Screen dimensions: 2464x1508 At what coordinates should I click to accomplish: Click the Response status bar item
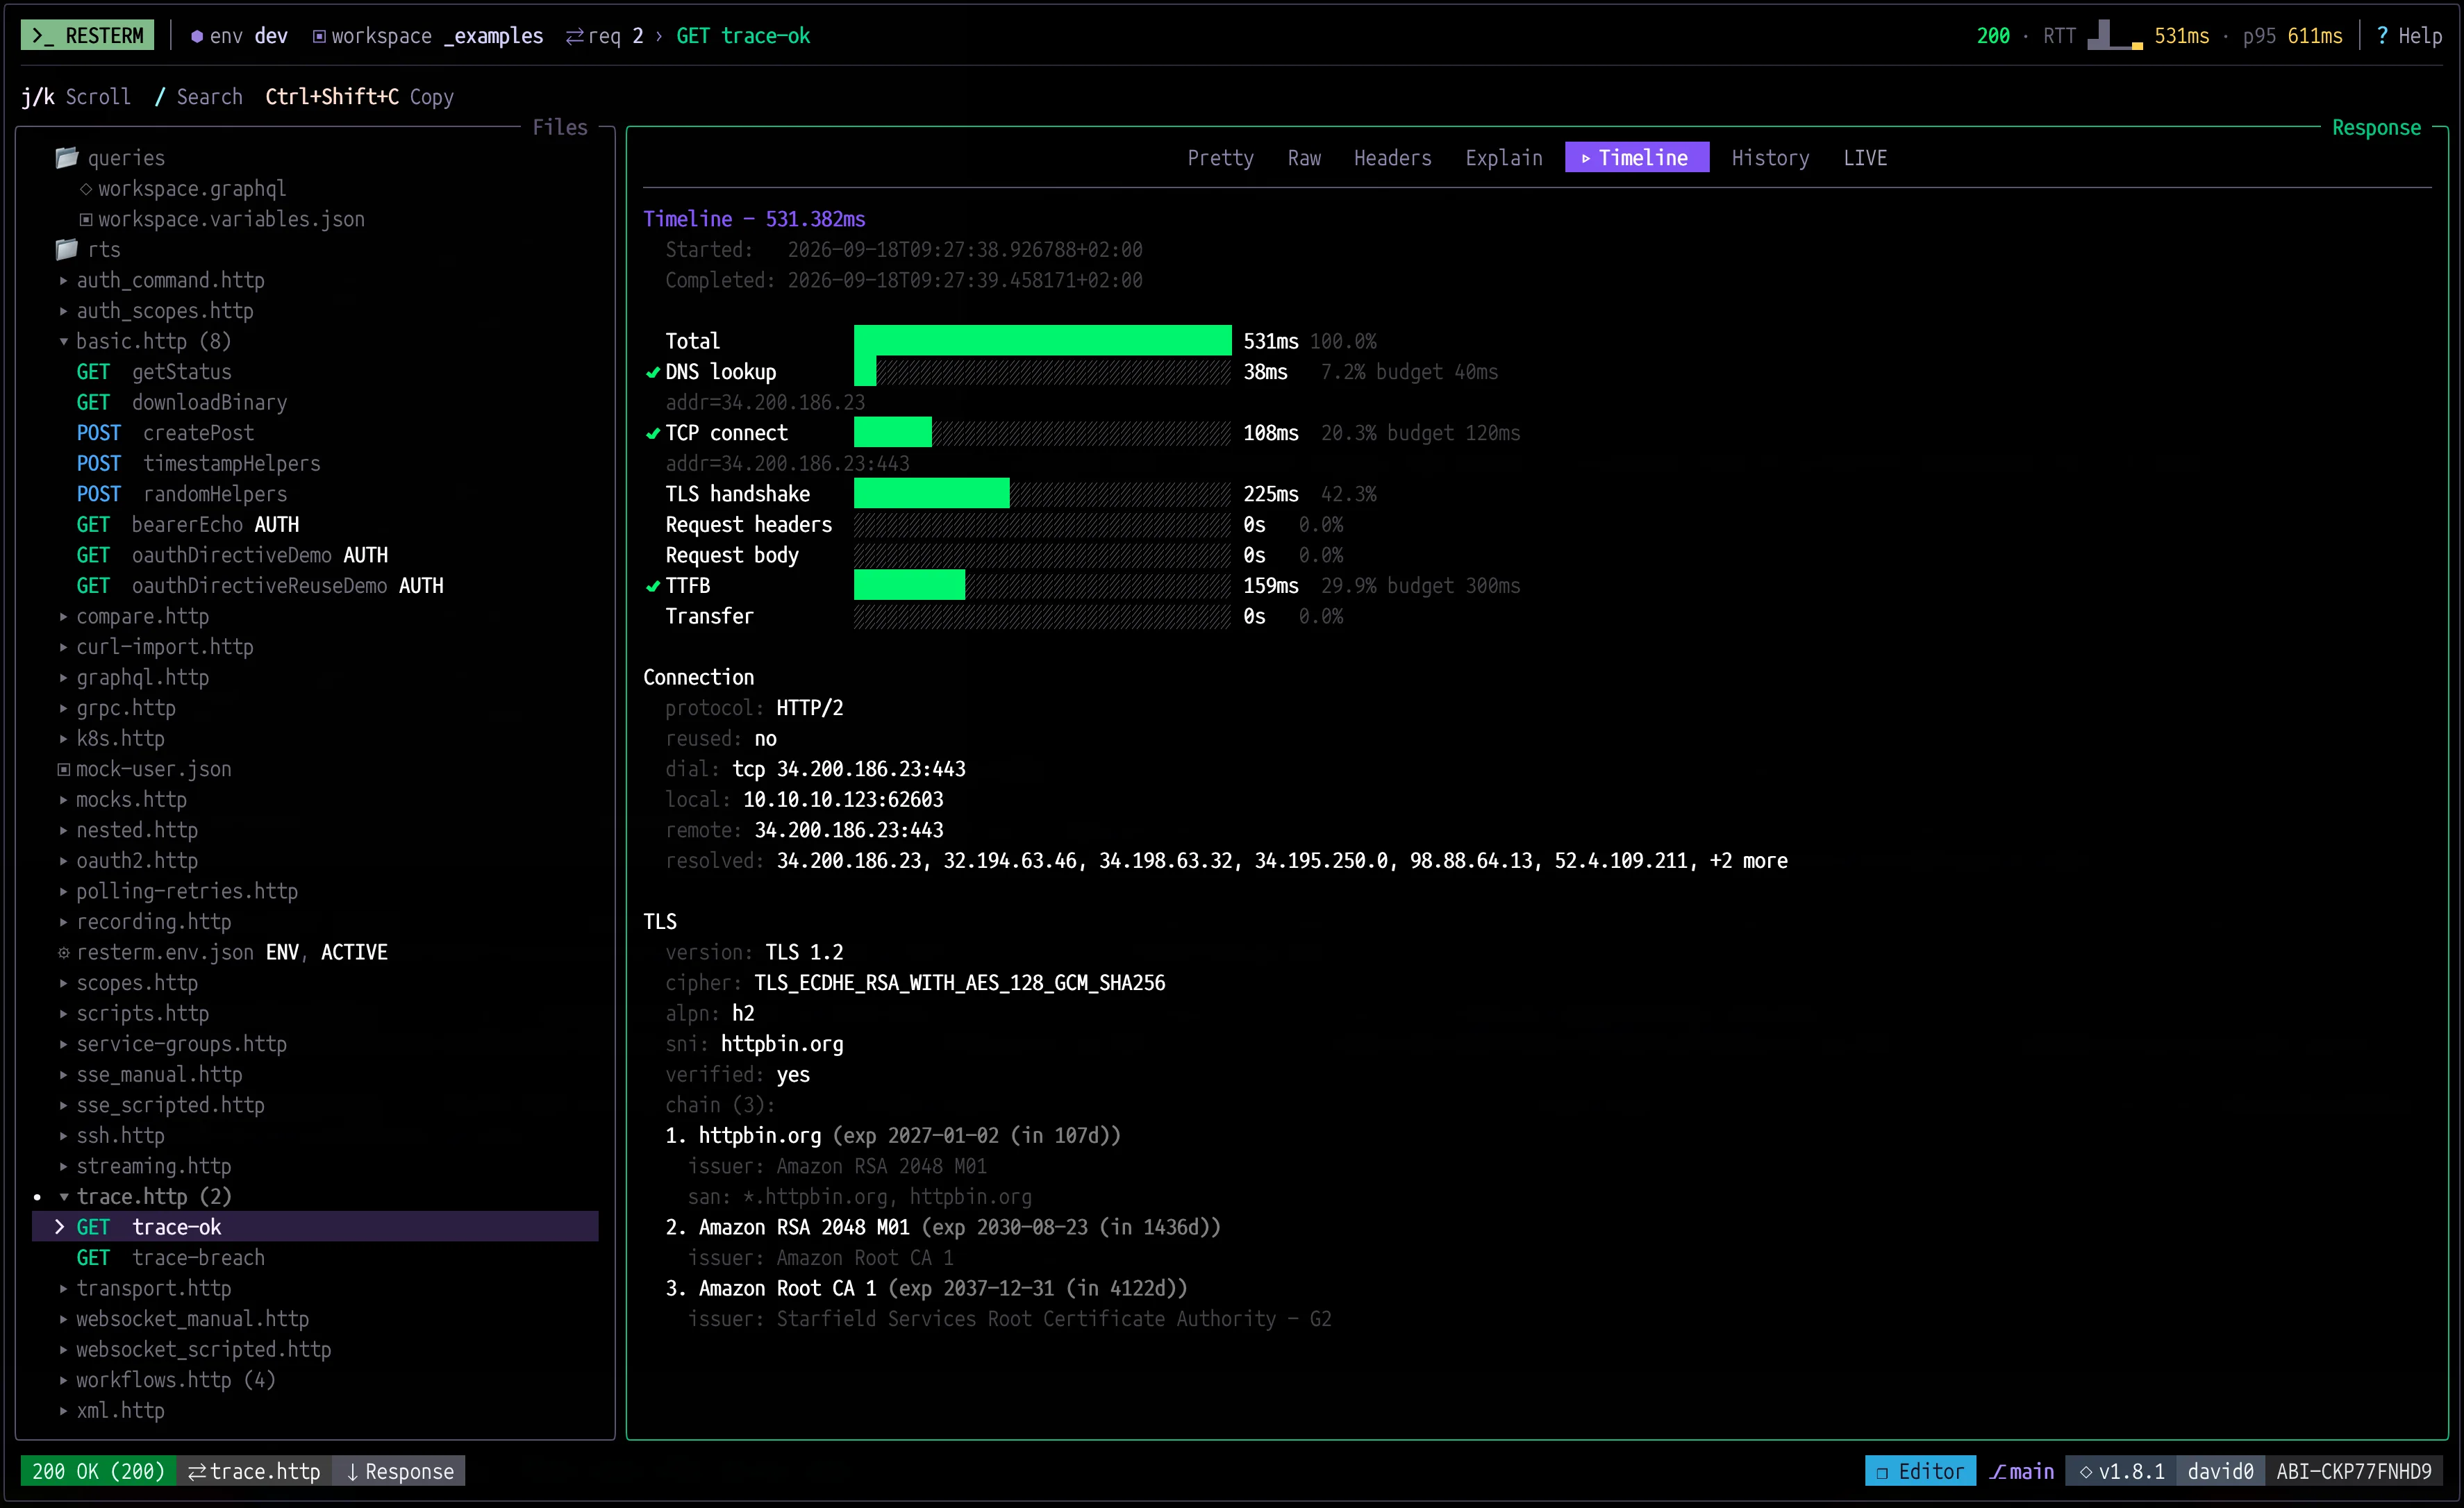click(x=399, y=1471)
